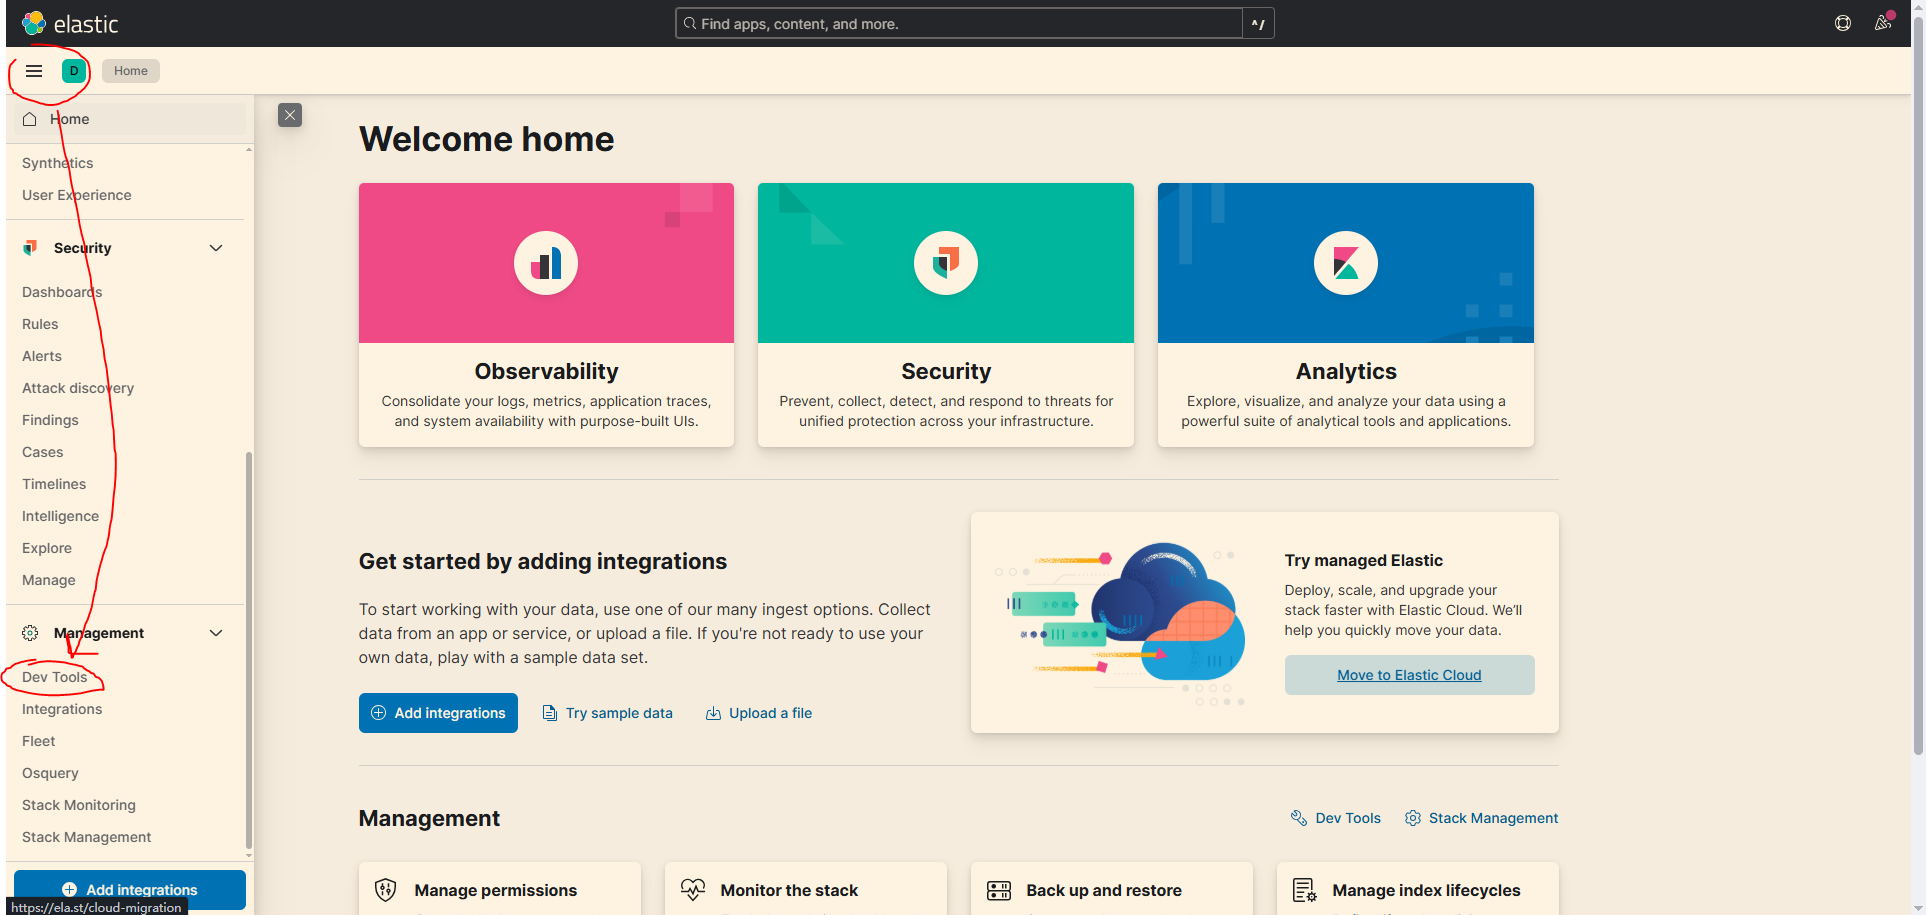Open Intelligence in the sidebar

[61, 516]
